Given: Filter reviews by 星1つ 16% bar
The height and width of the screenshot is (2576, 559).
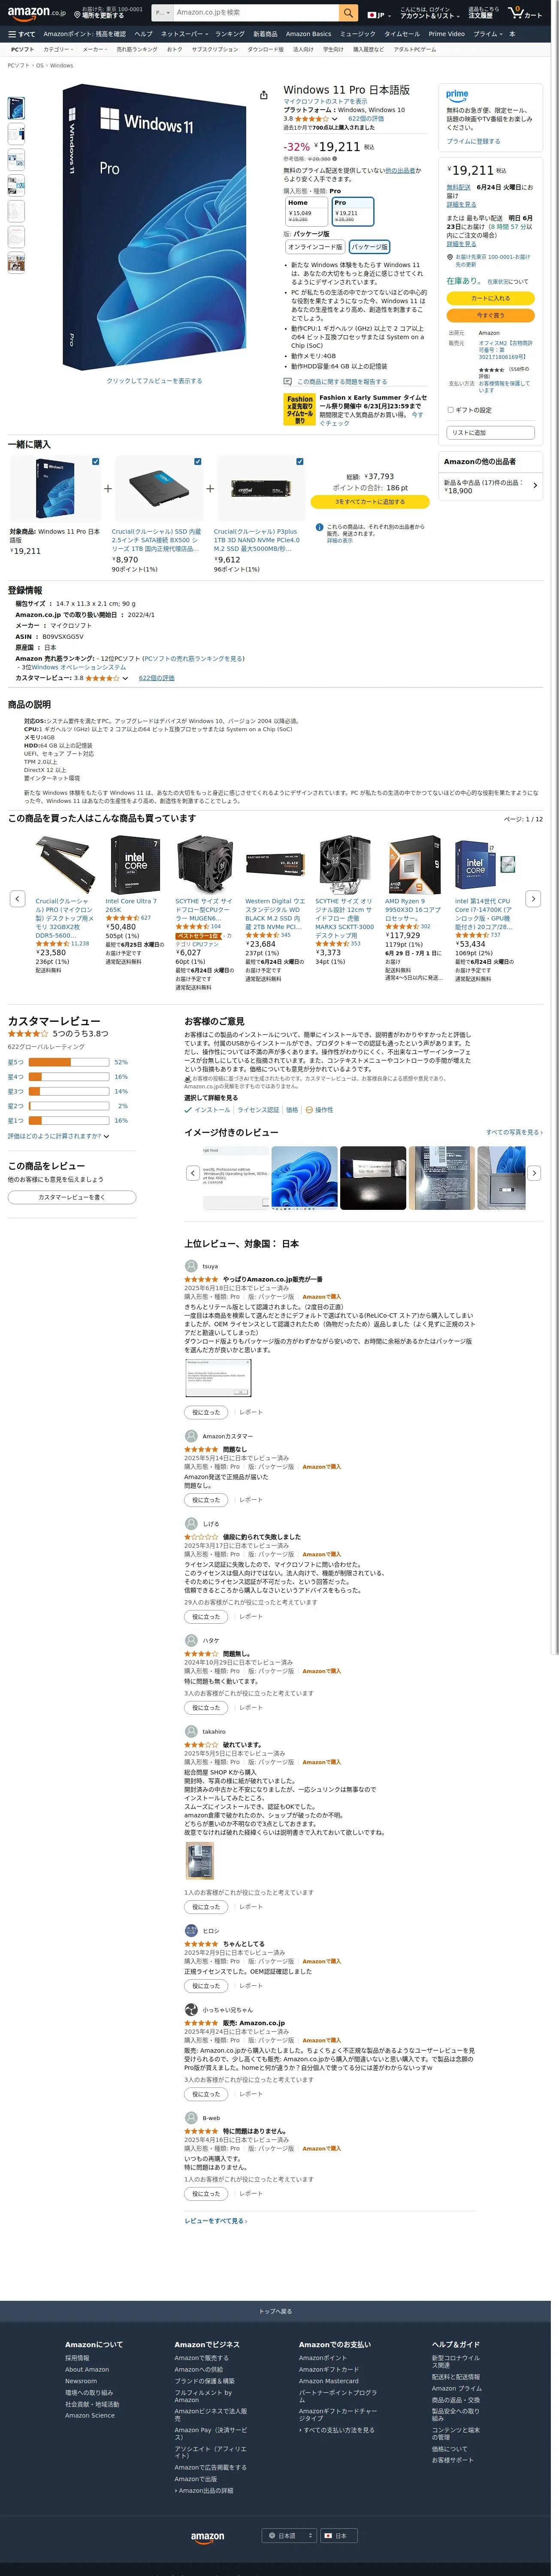Looking at the screenshot, I should click(68, 1120).
